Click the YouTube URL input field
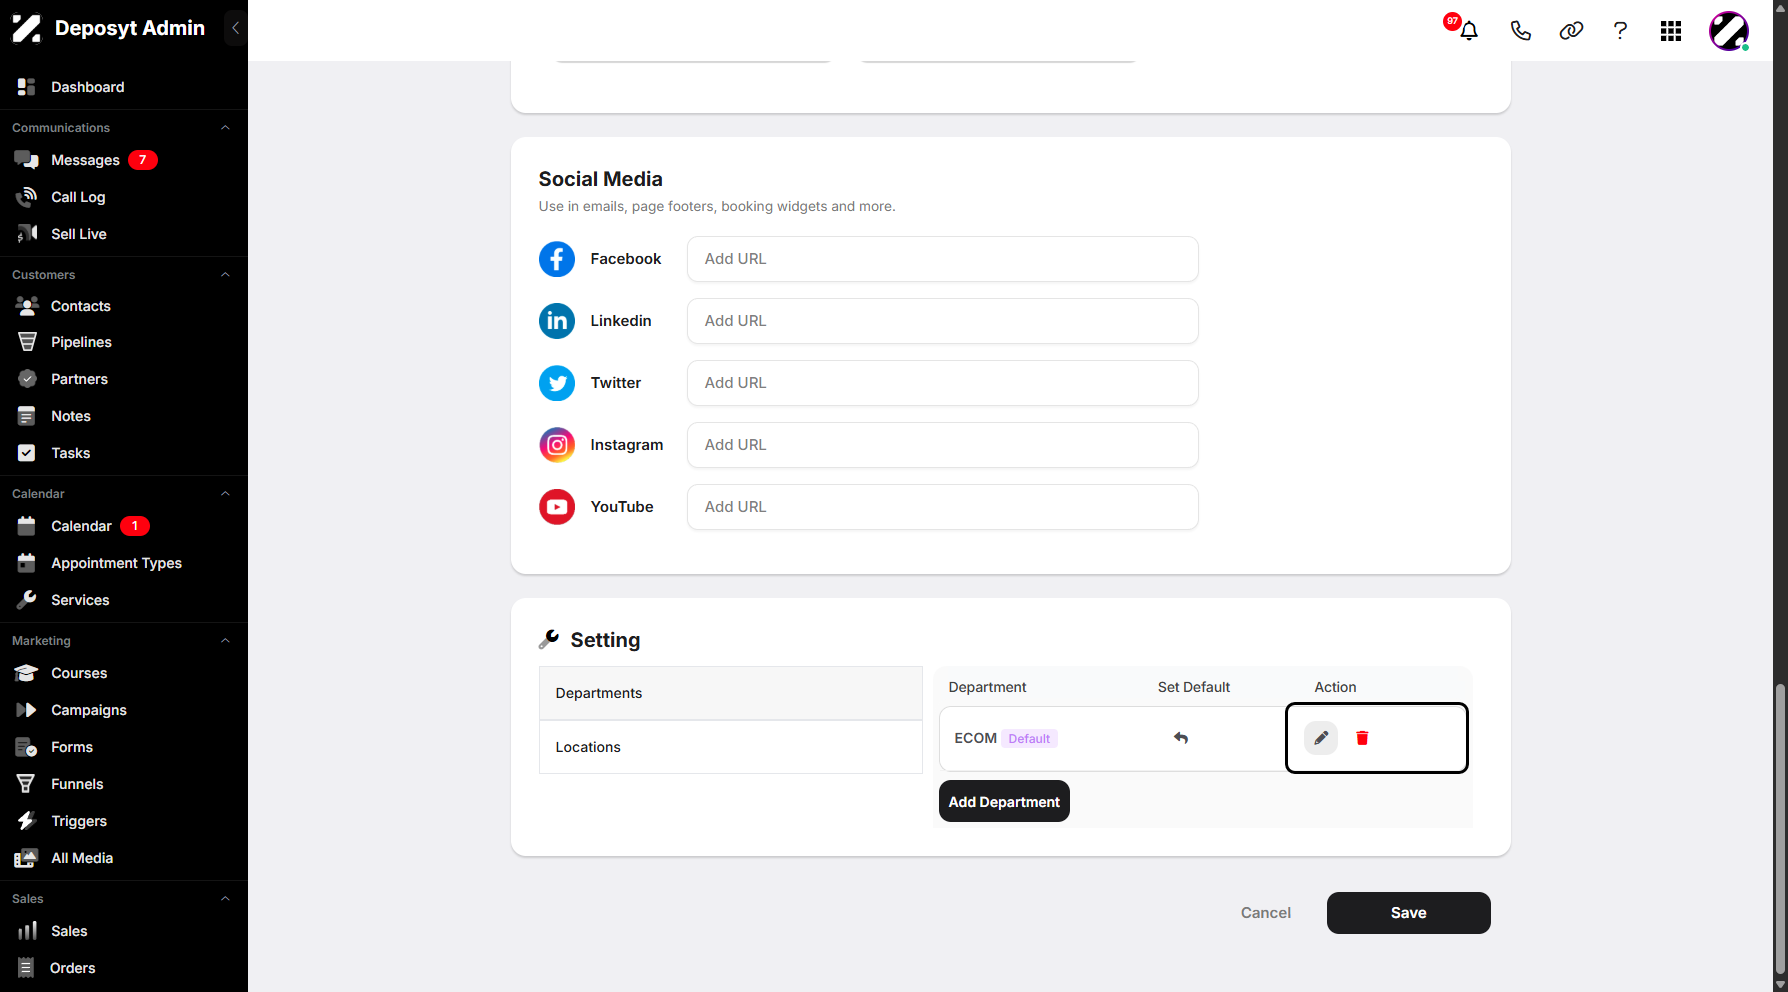1788x992 pixels. [x=942, y=507]
